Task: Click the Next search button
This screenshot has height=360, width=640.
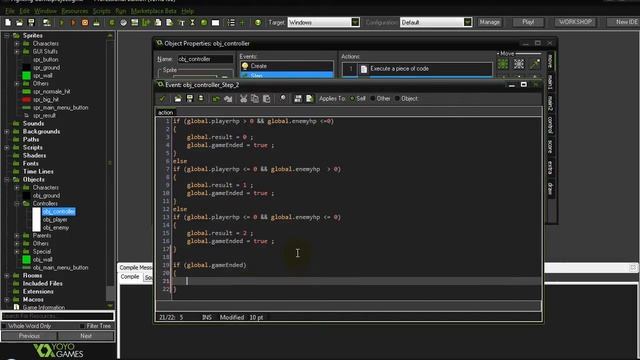Action: click(x=86, y=336)
